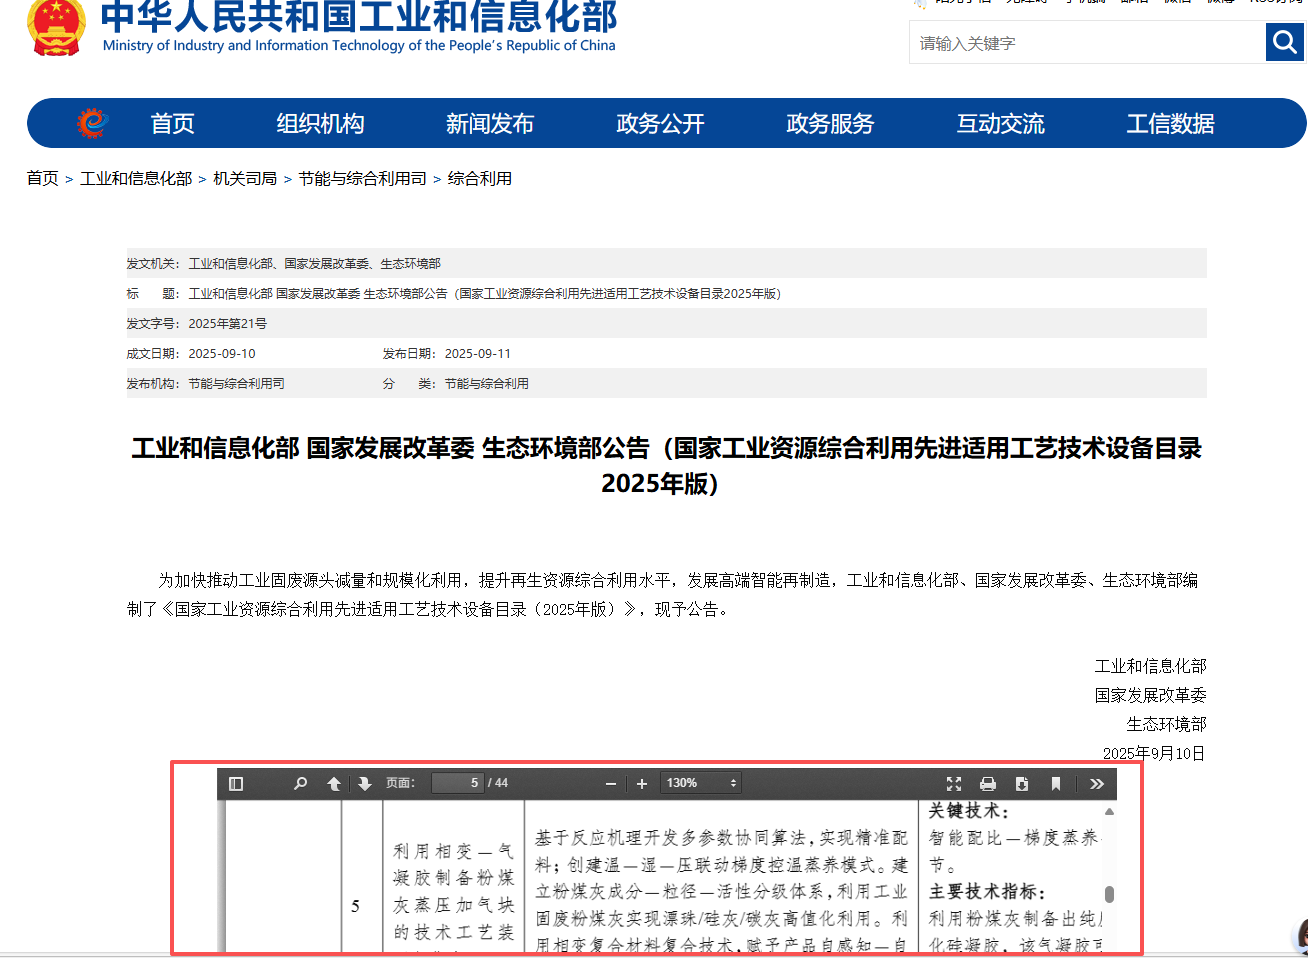Viewport: 1308px width, 958px height.
Task: Follow the 节能与综合利用司 breadcrumb link
Action: (x=362, y=179)
